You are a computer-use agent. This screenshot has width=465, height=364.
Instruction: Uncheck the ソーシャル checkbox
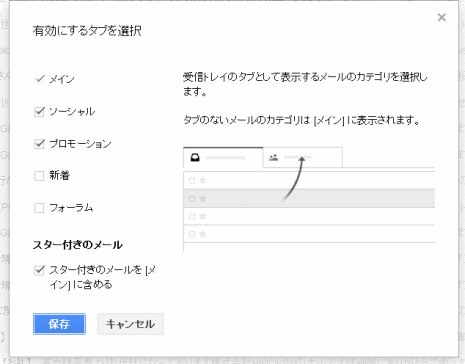(39, 111)
